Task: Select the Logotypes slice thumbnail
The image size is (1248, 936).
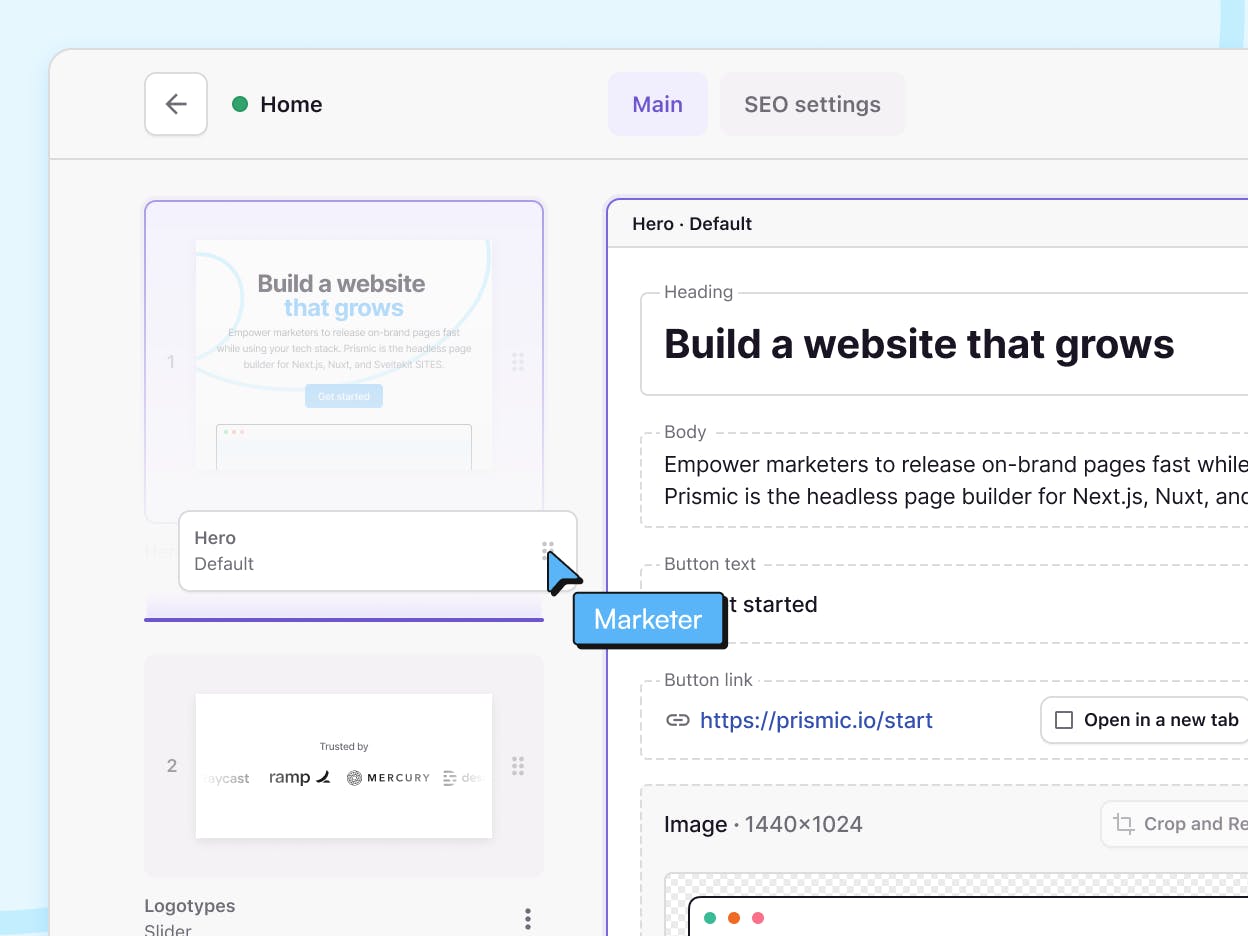Action: pyautogui.click(x=343, y=766)
